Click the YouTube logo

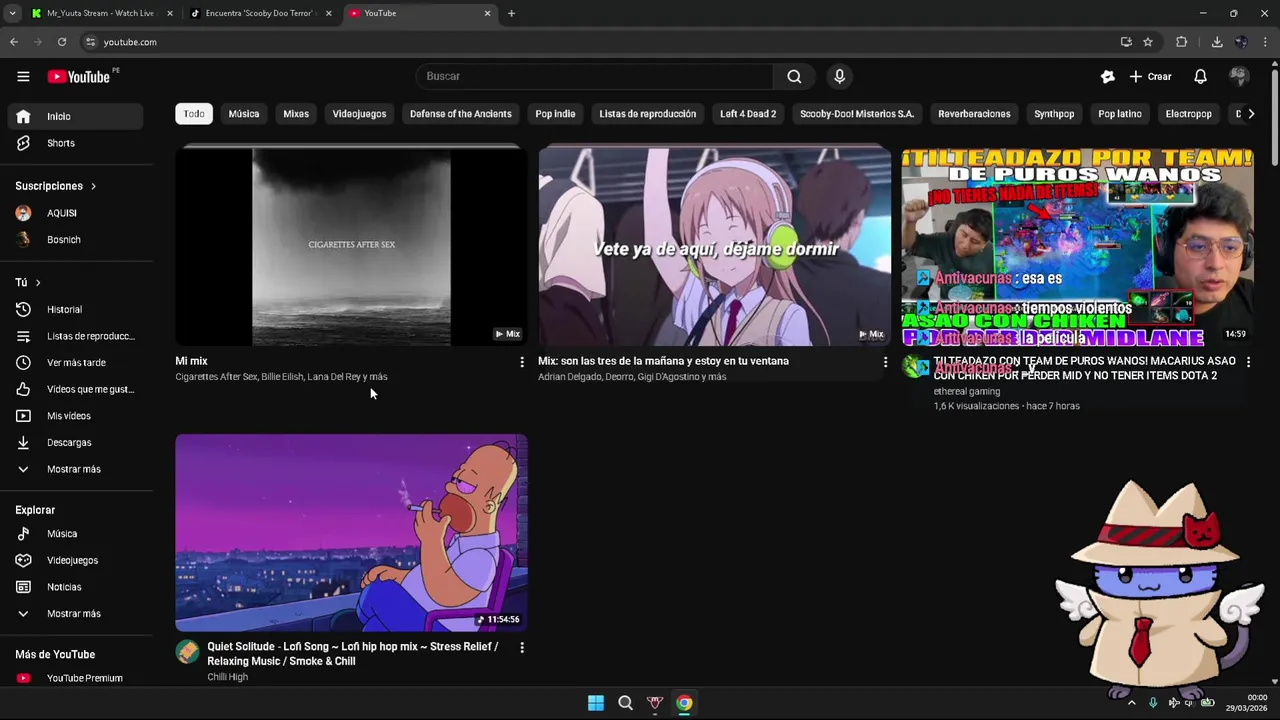(x=80, y=77)
